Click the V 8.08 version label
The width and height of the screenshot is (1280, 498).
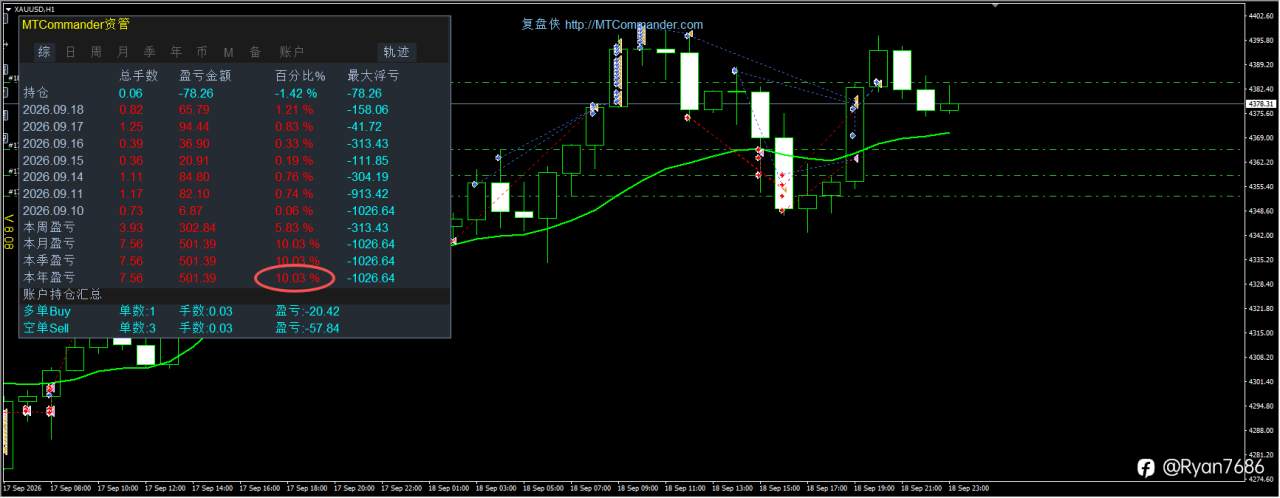pyautogui.click(x=9, y=233)
